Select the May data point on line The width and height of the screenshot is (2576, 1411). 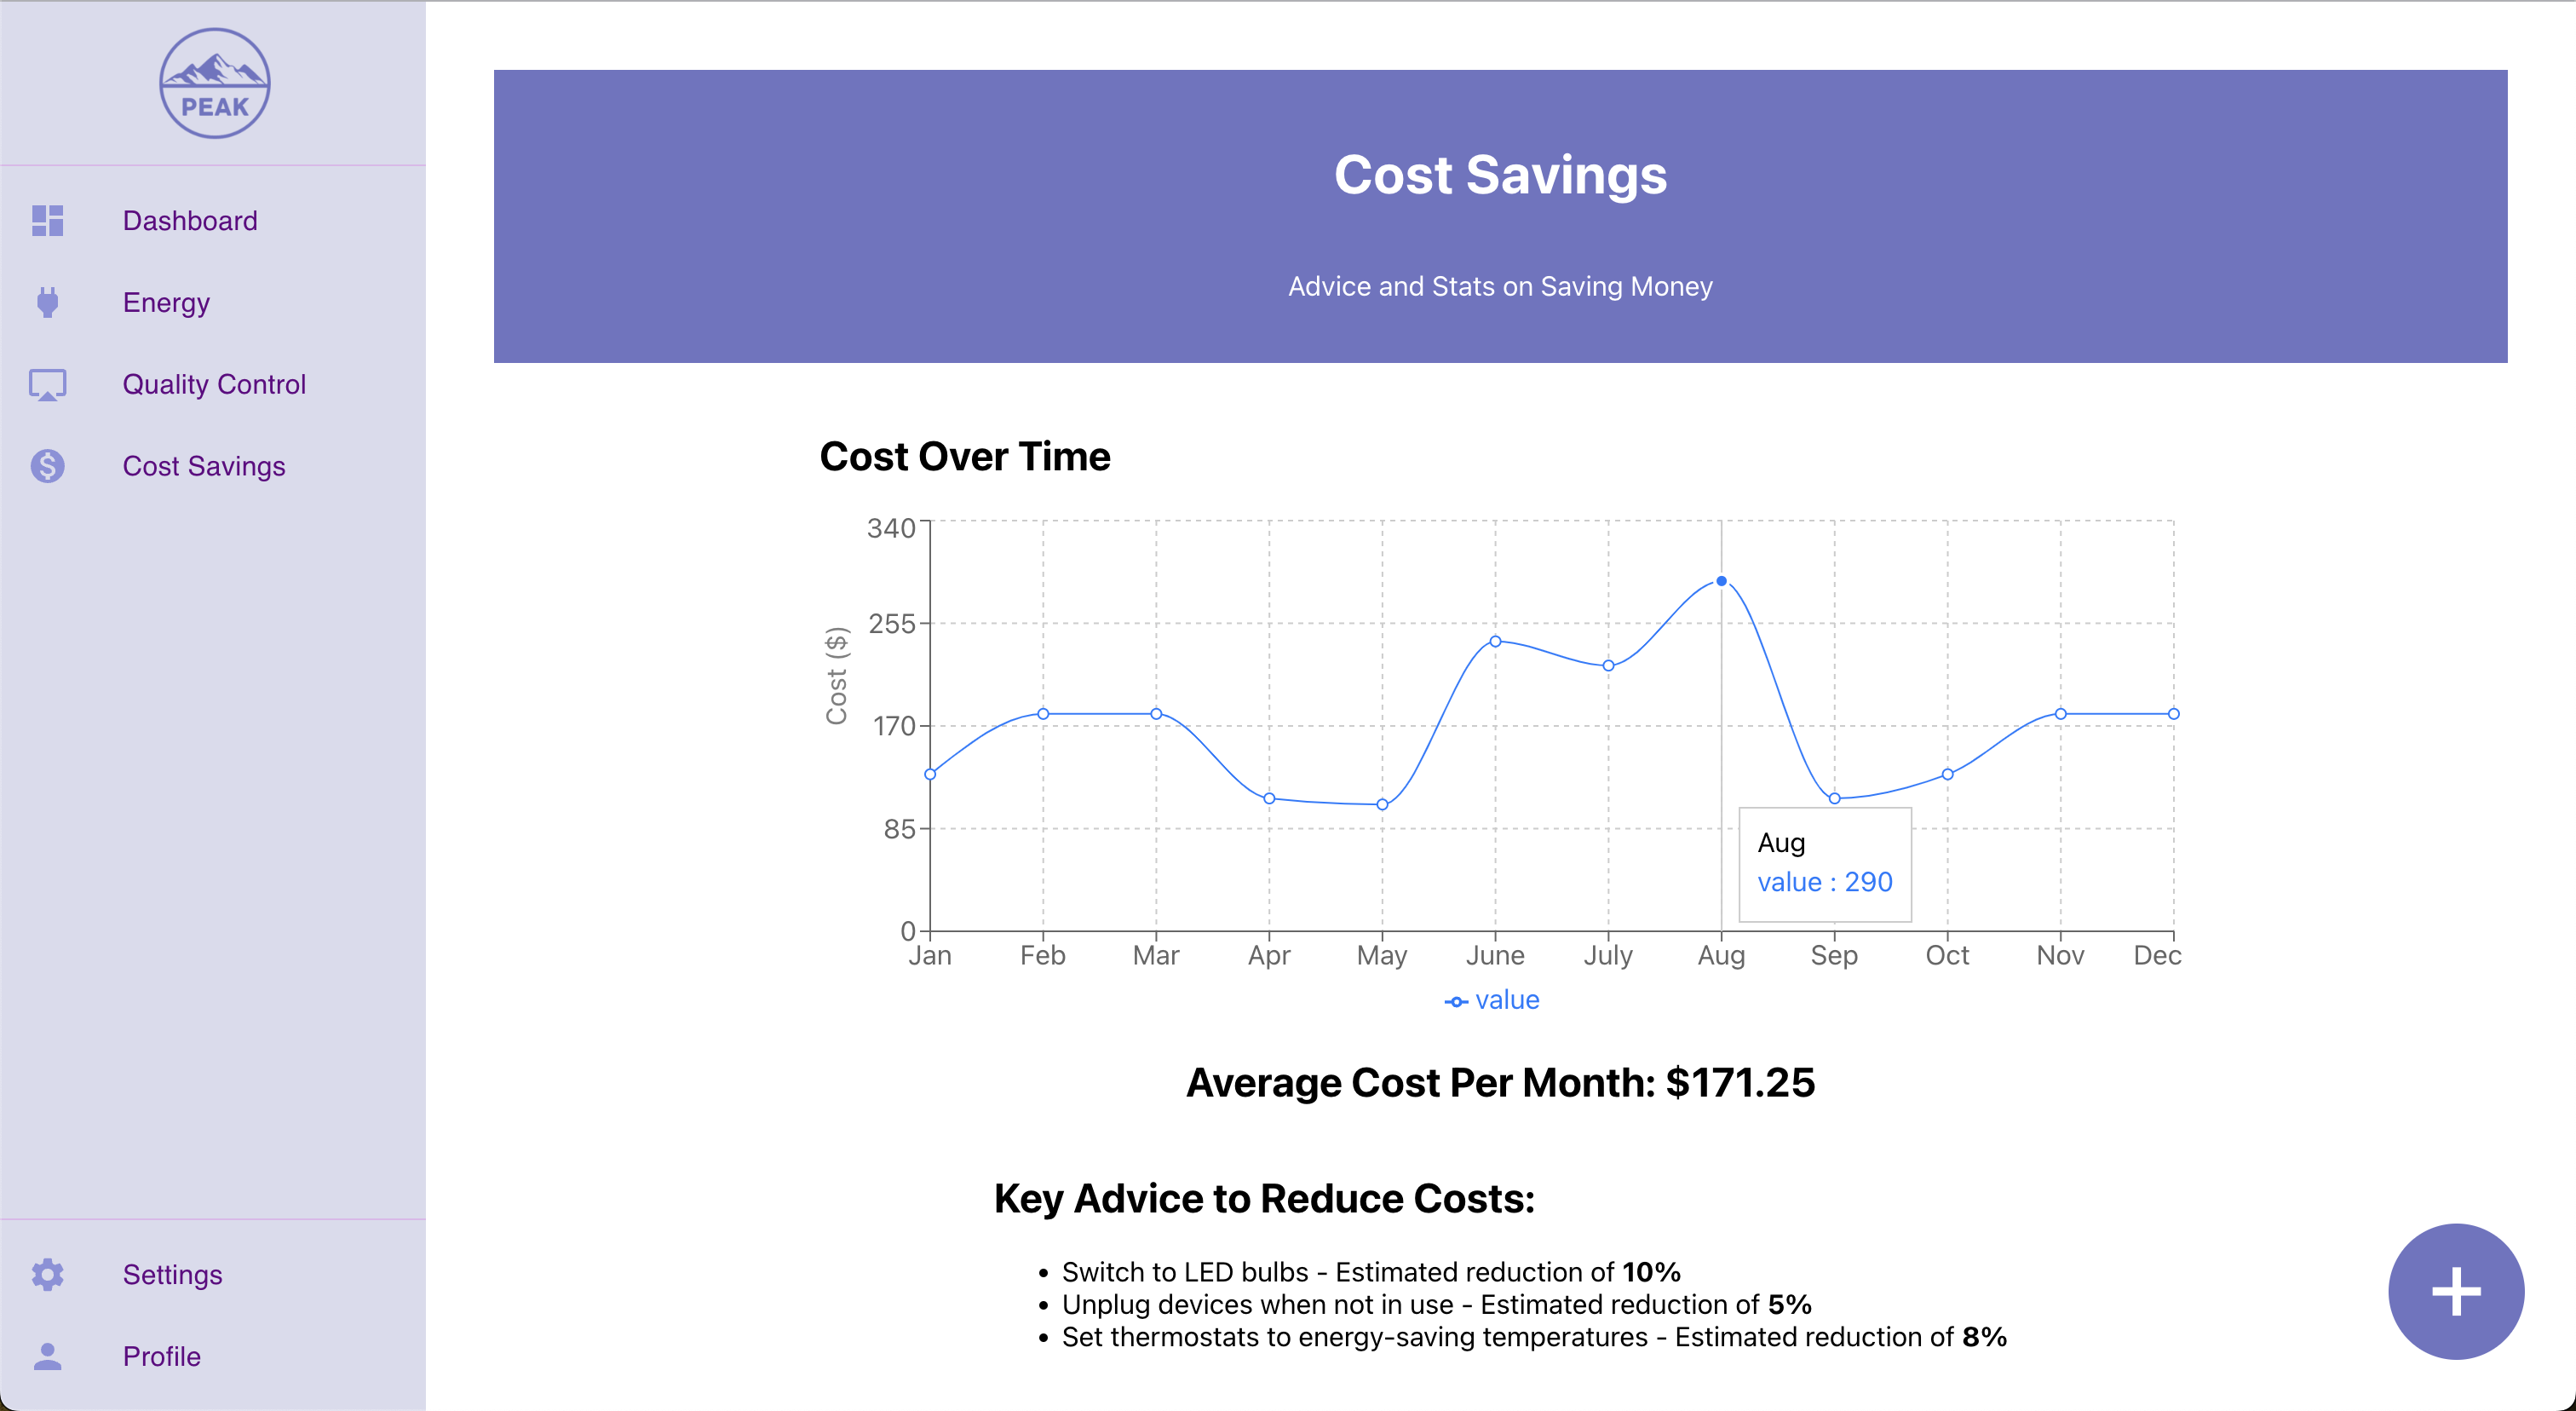click(1382, 804)
